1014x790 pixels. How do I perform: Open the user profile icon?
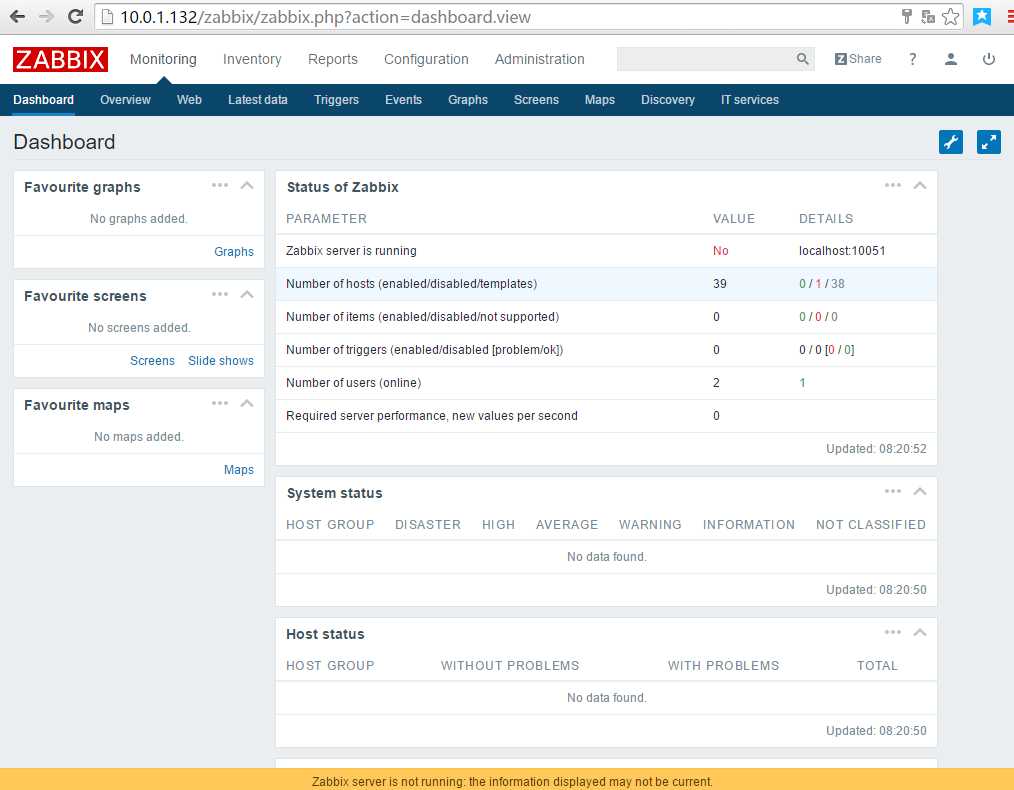click(951, 59)
